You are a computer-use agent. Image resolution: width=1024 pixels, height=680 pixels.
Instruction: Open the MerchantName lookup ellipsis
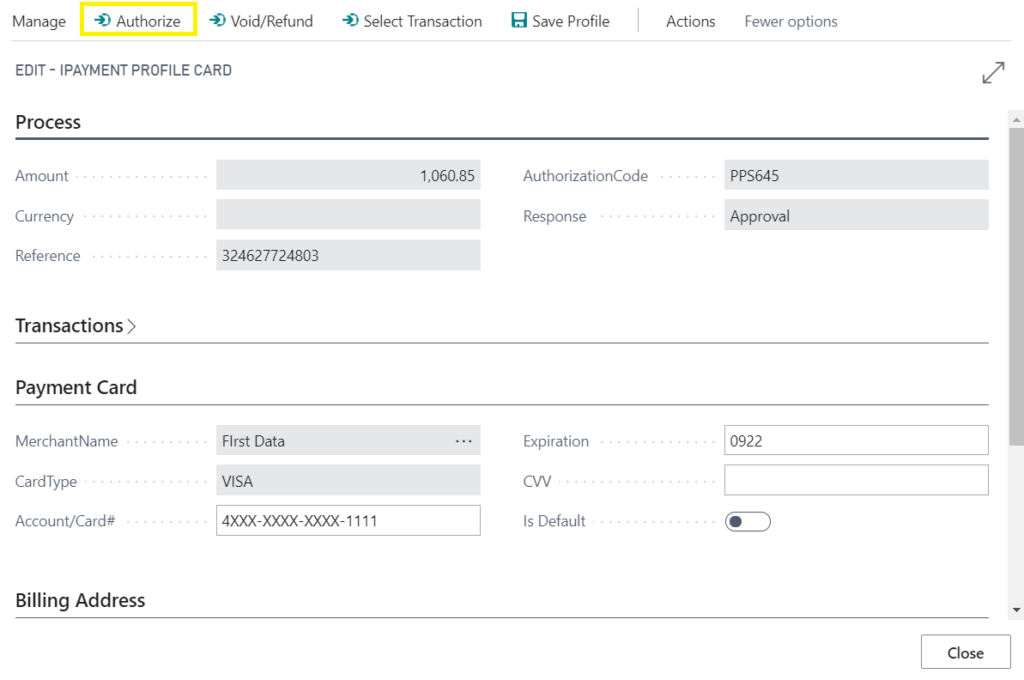pyautogui.click(x=463, y=440)
